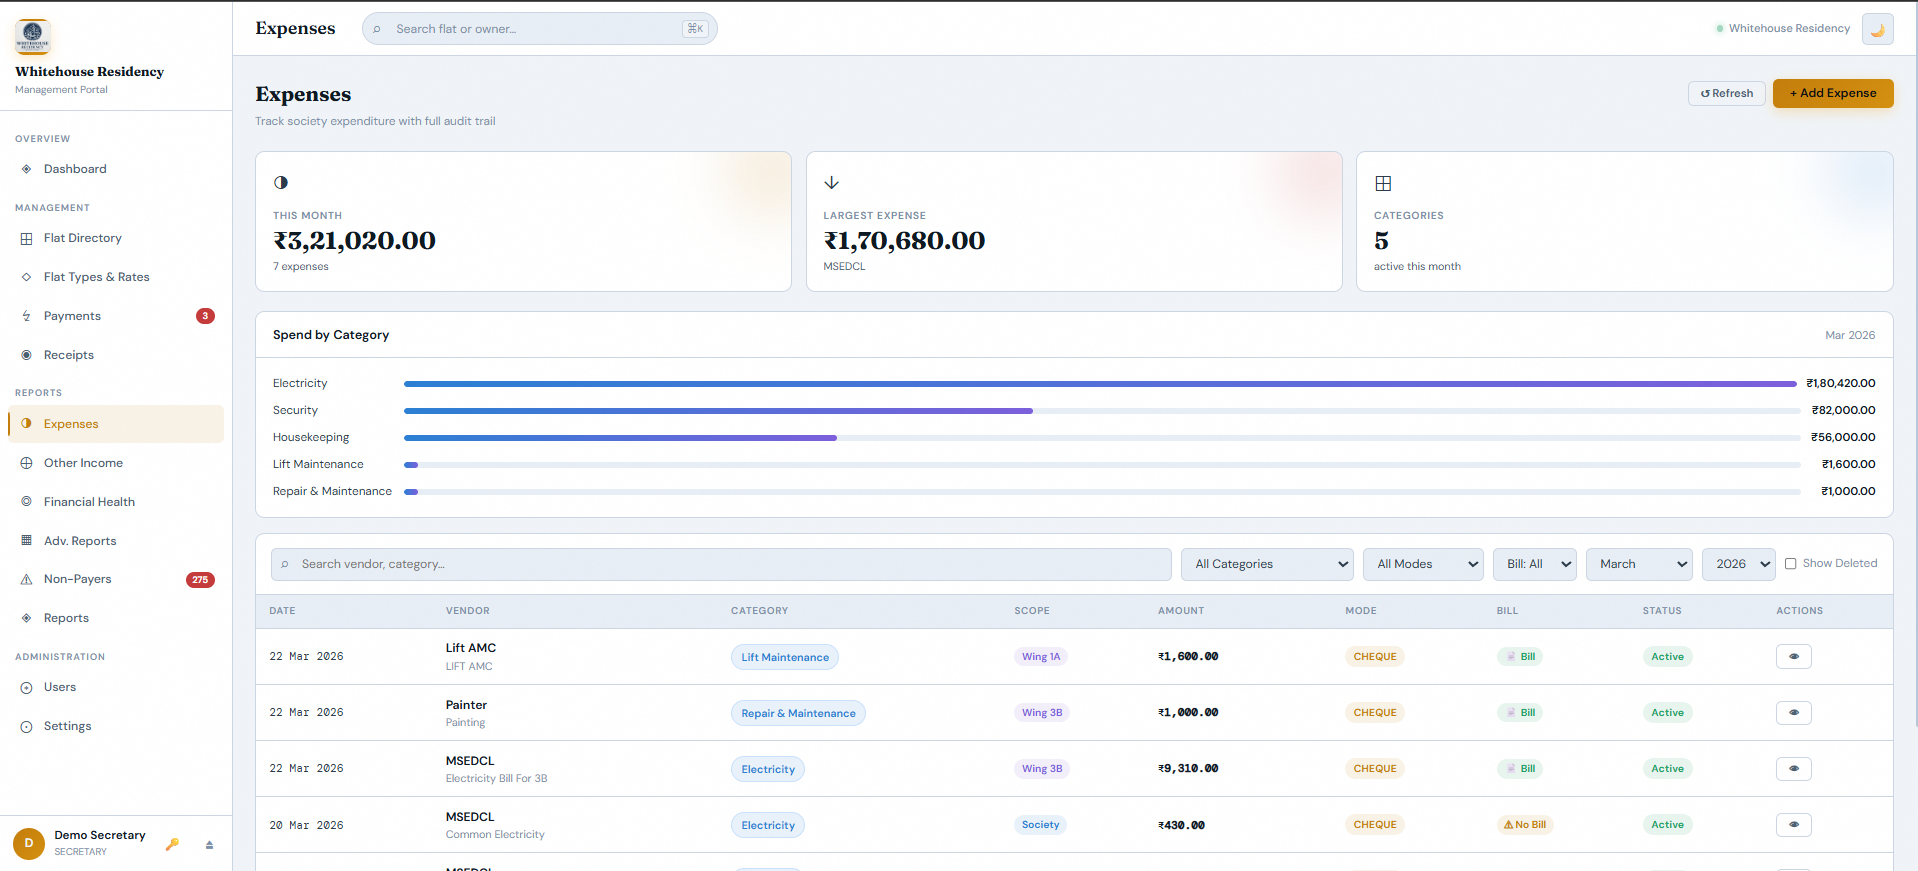Click the Financial Health icon
Viewport: 1918px width, 871px height.
(26, 502)
